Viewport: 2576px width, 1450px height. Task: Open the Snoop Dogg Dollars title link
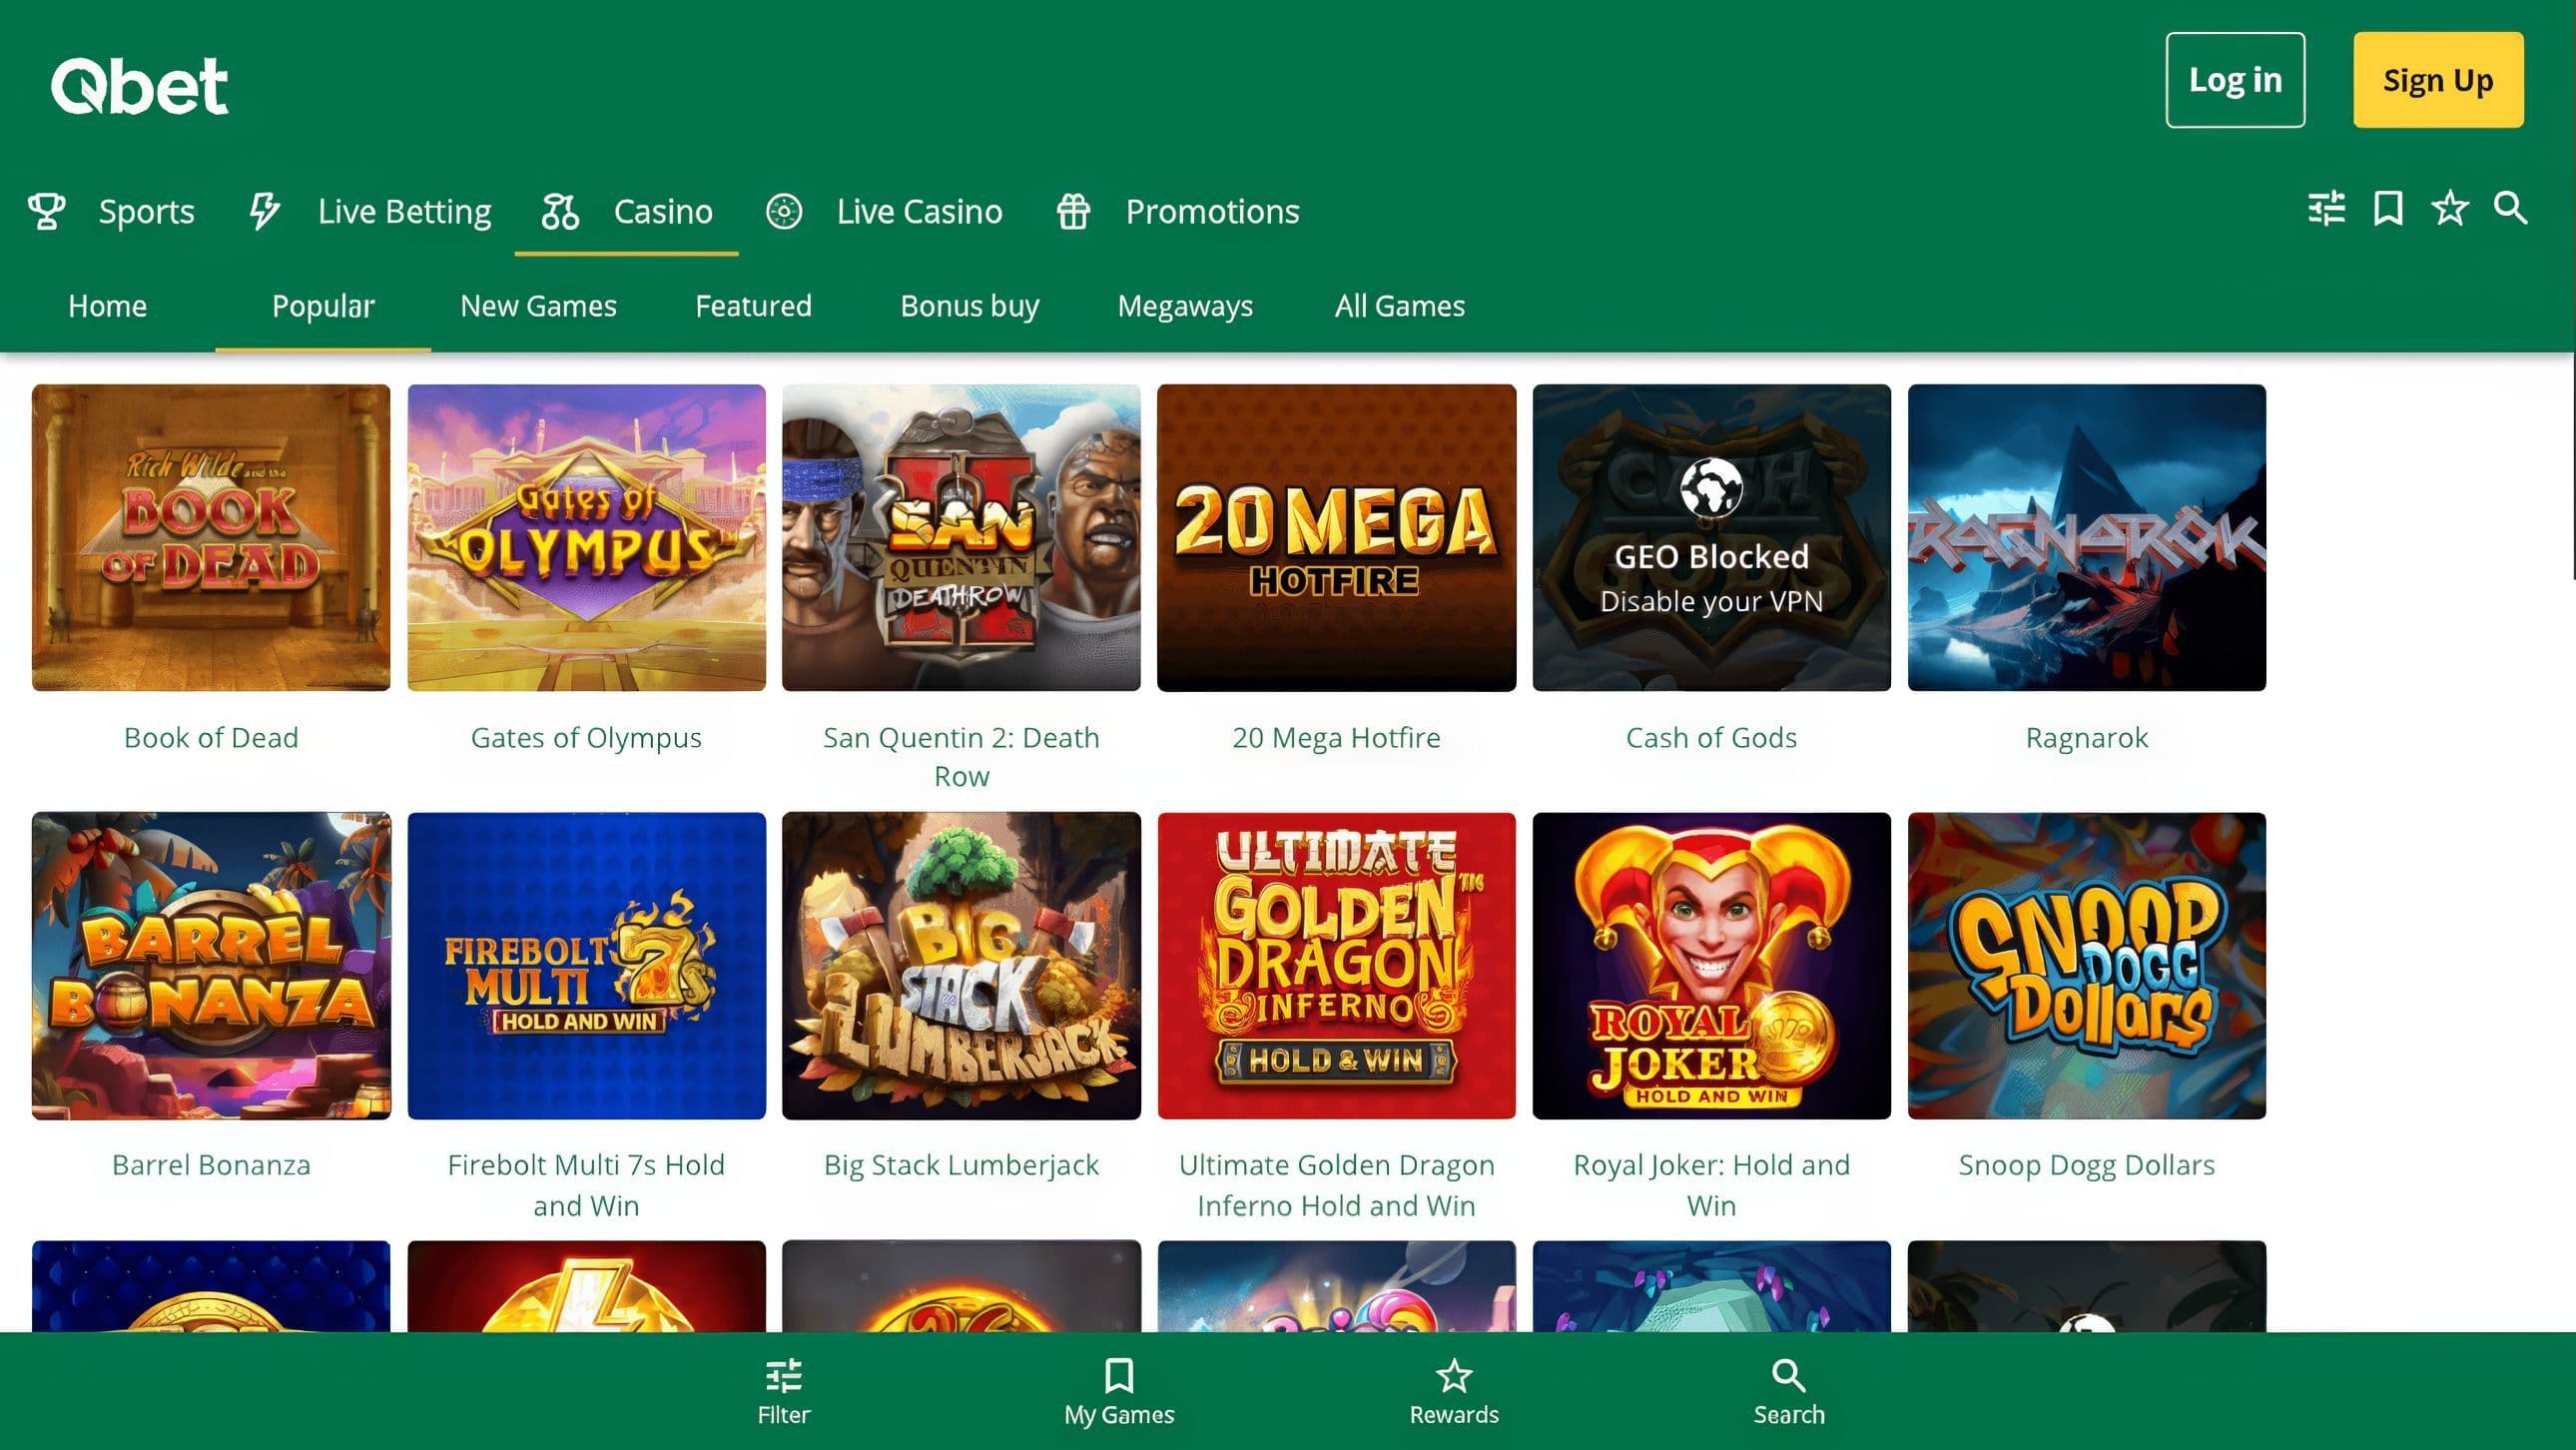click(2086, 1165)
